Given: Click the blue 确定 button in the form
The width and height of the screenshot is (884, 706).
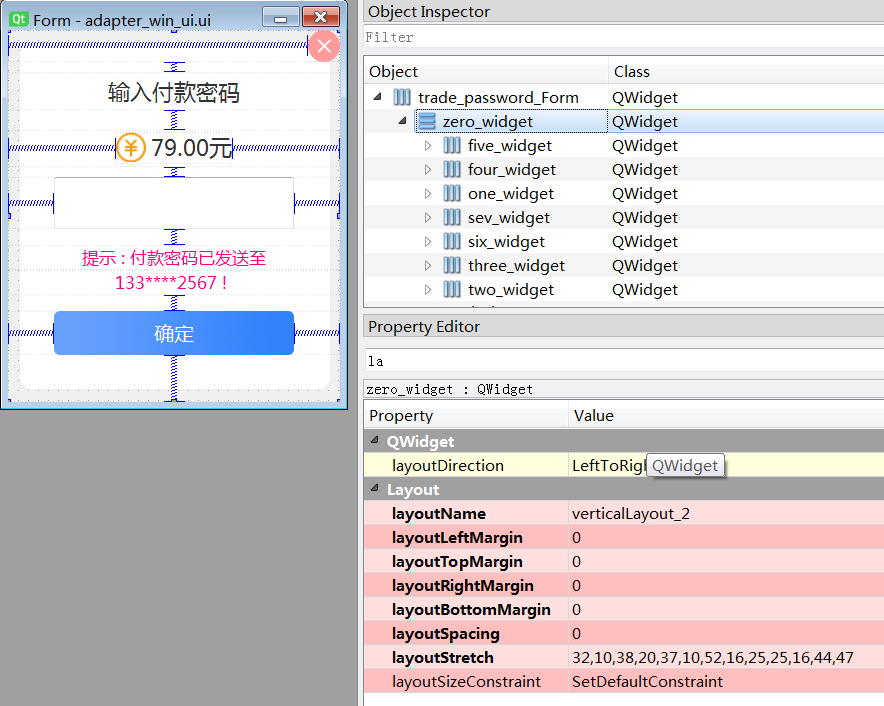Looking at the screenshot, I should pyautogui.click(x=174, y=333).
